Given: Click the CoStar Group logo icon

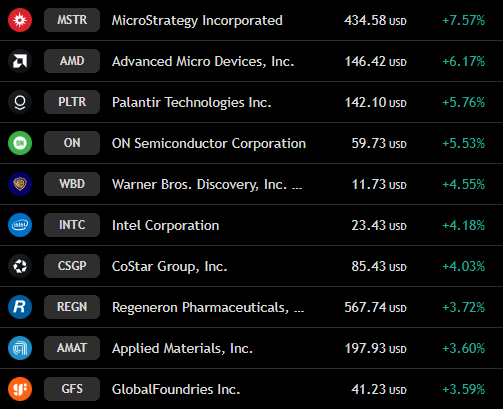Looking at the screenshot, I should [x=20, y=266].
